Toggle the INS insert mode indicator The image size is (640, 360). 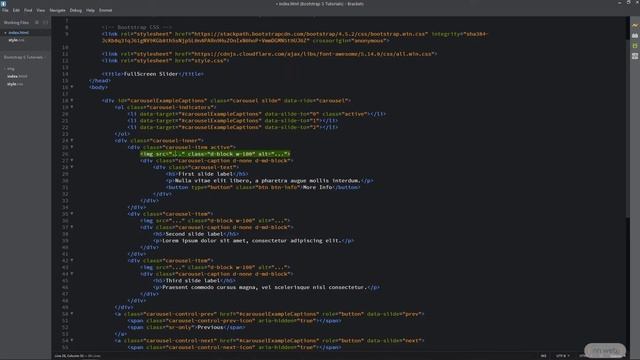point(544,356)
